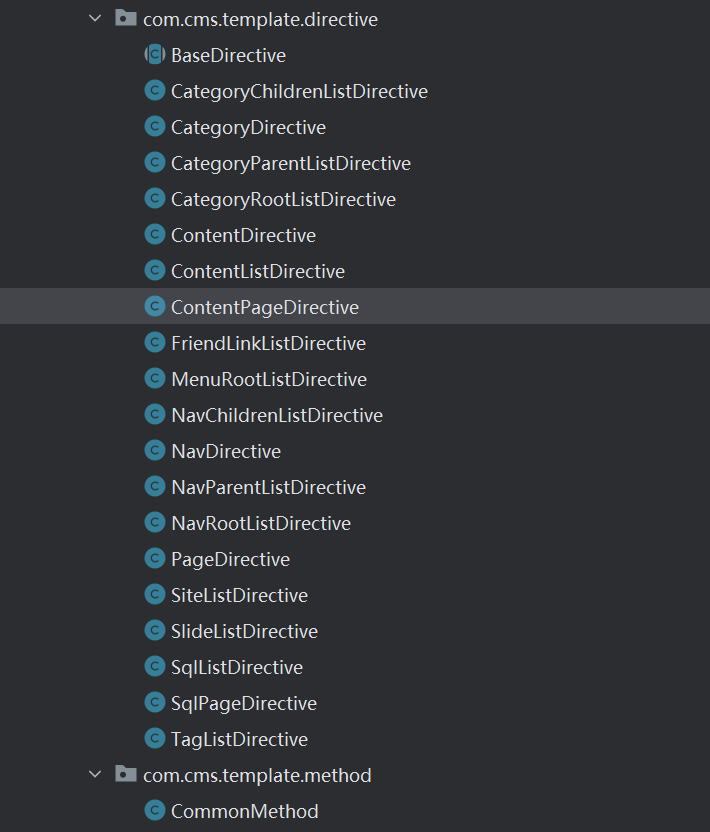Screen dimensions: 710x832
Task: Open FriendLinkListDirective class
Action: pyautogui.click(x=269, y=343)
